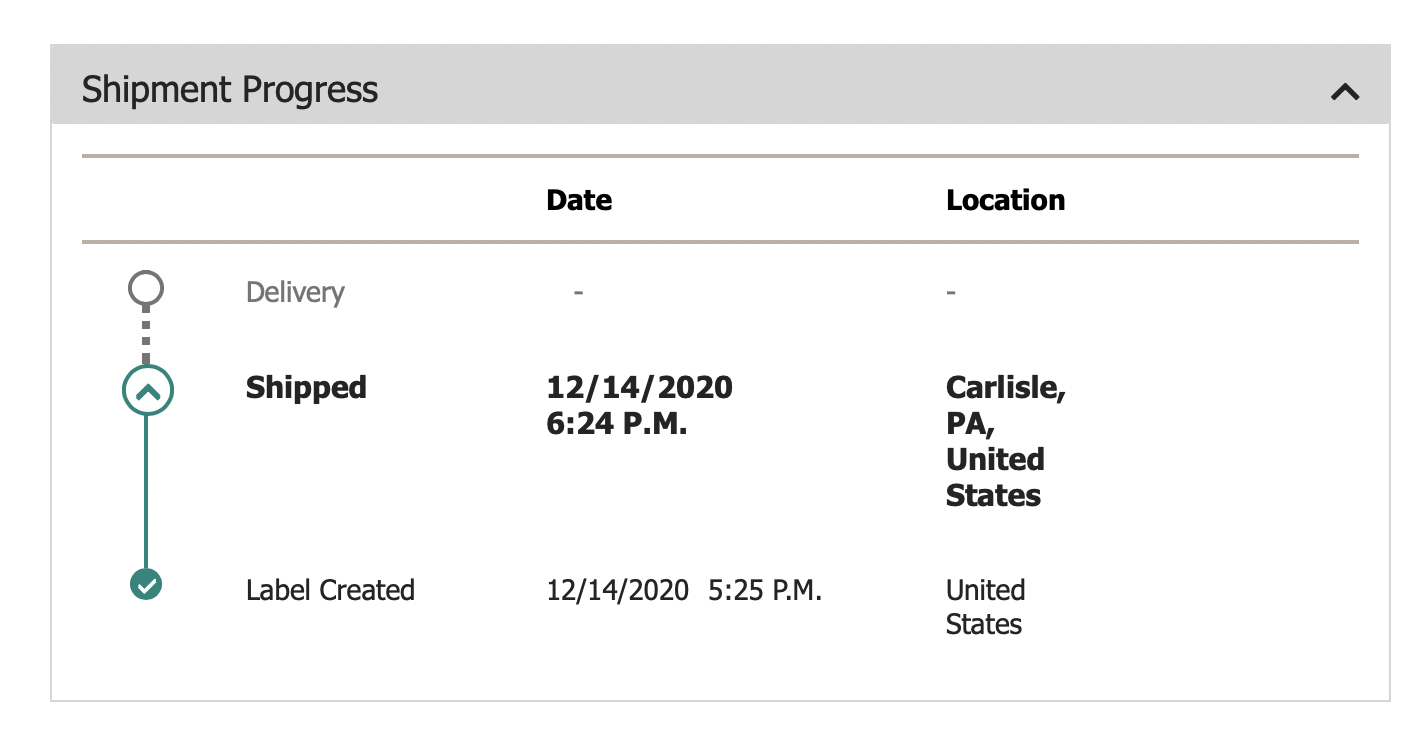The width and height of the screenshot is (1424, 746).
Task: Click the Label Created United States location
Action: coord(985,607)
